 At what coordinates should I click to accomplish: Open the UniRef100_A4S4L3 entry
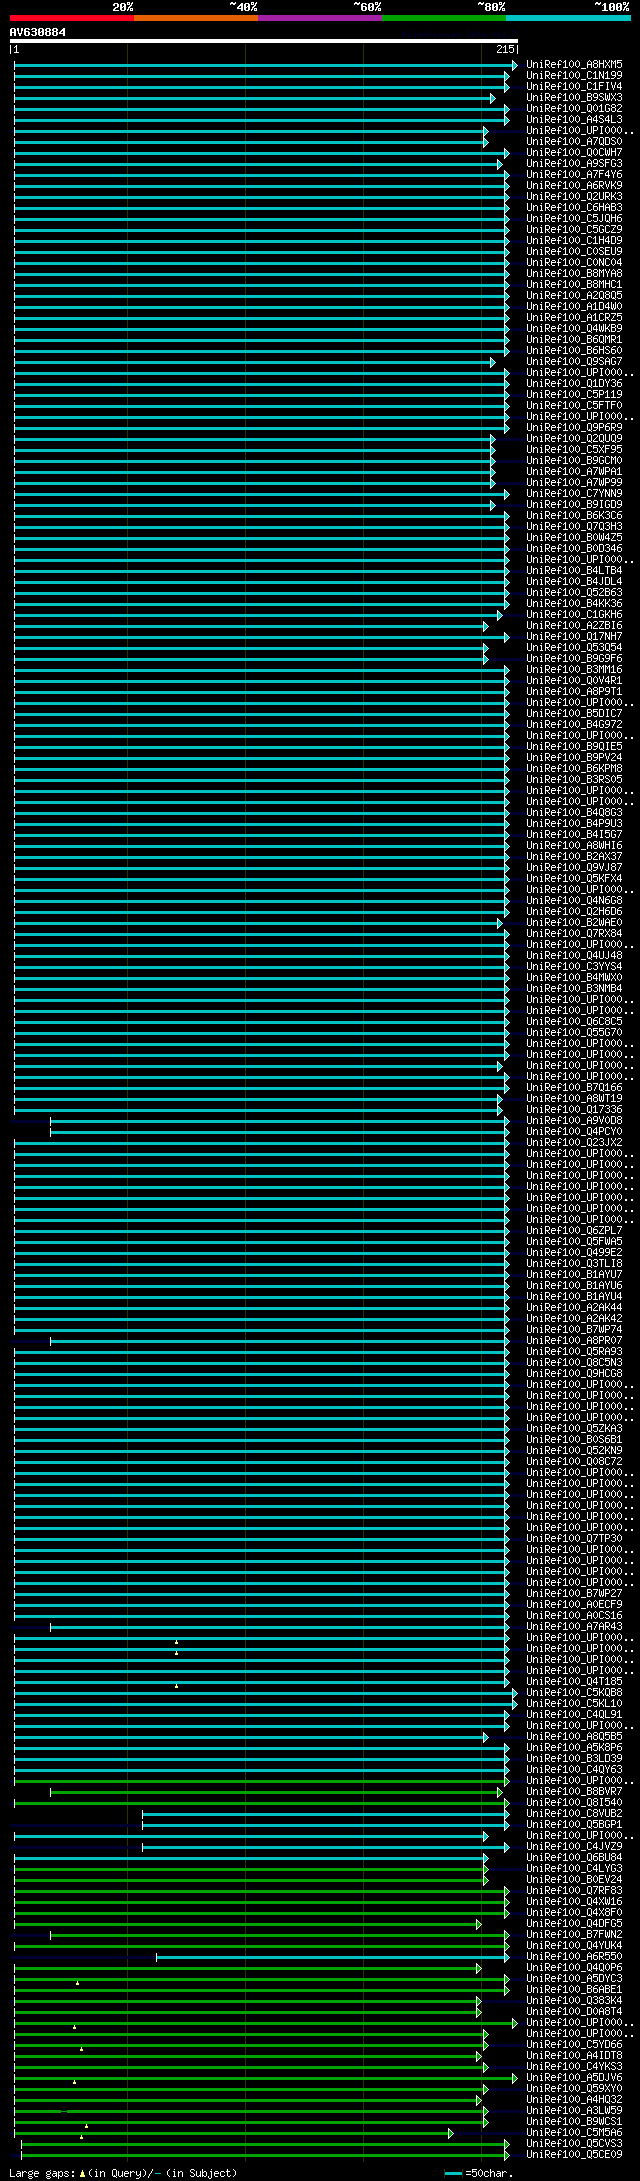[574, 119]
